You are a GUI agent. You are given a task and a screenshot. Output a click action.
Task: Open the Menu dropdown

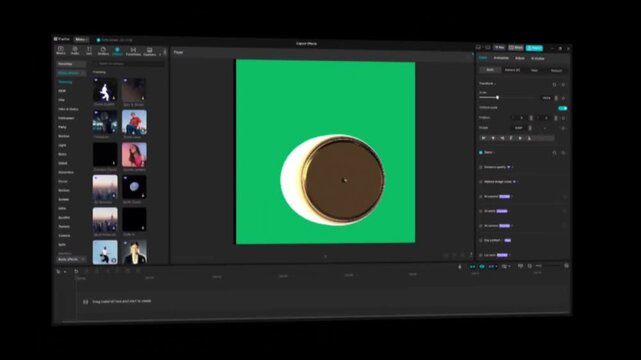pyautogui.click(x=81, y=40)
